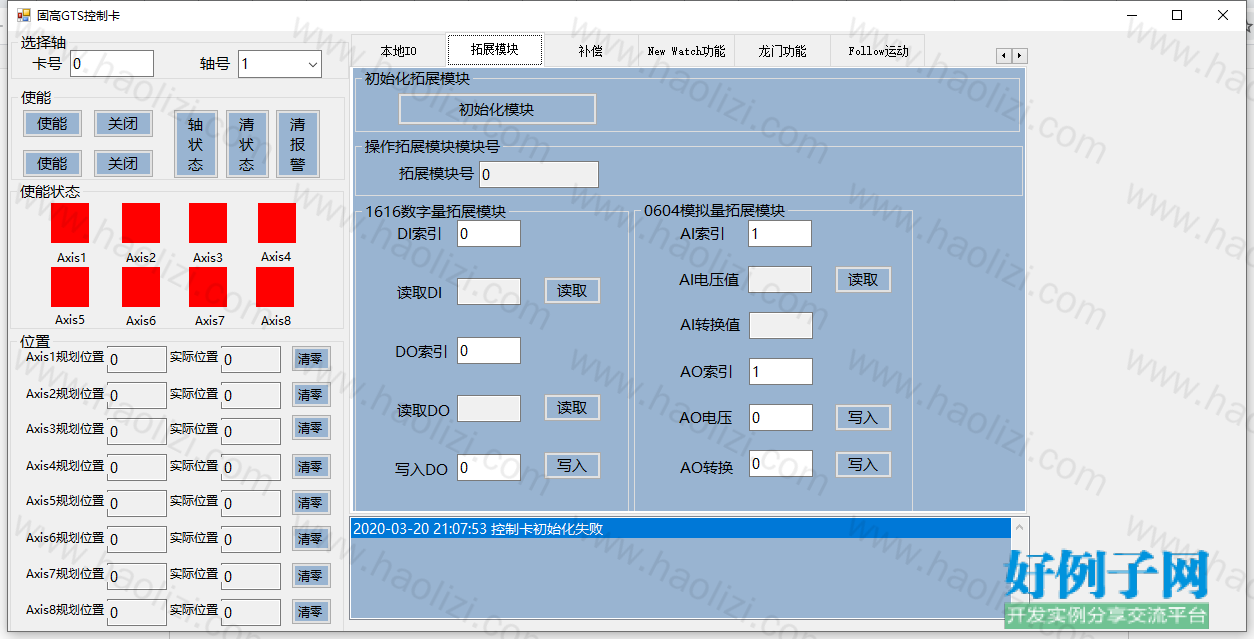The height and width of the screenshot is (639, 1254).
Task: Click the Axis4规划位置 field
Action: pos(136,467)
